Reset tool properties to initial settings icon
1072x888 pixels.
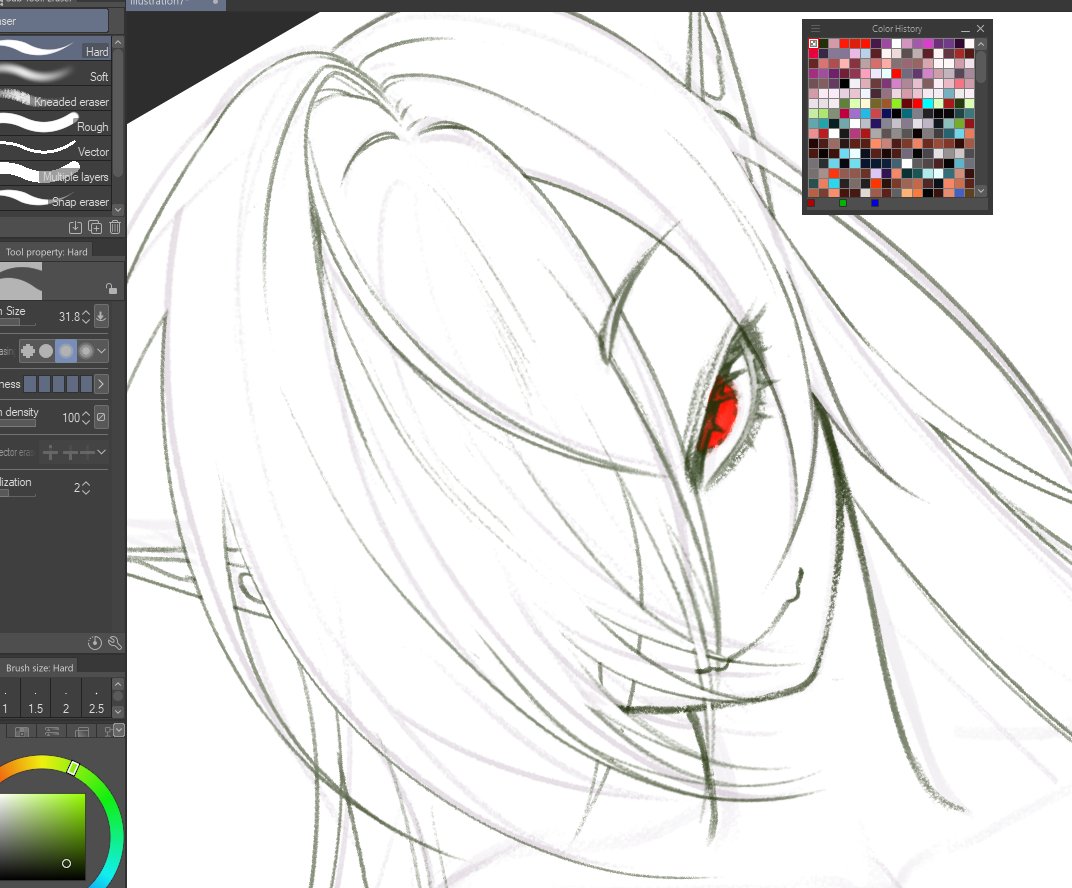click(95, 643)
